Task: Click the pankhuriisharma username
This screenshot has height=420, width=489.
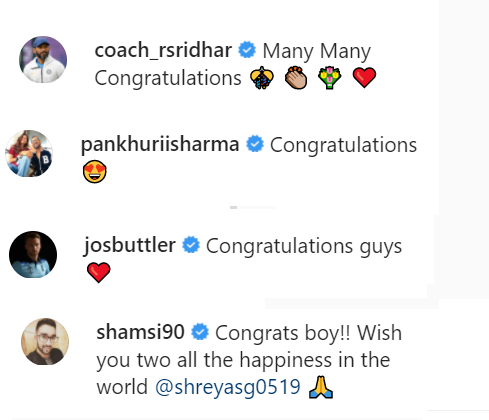Action: 160,146
